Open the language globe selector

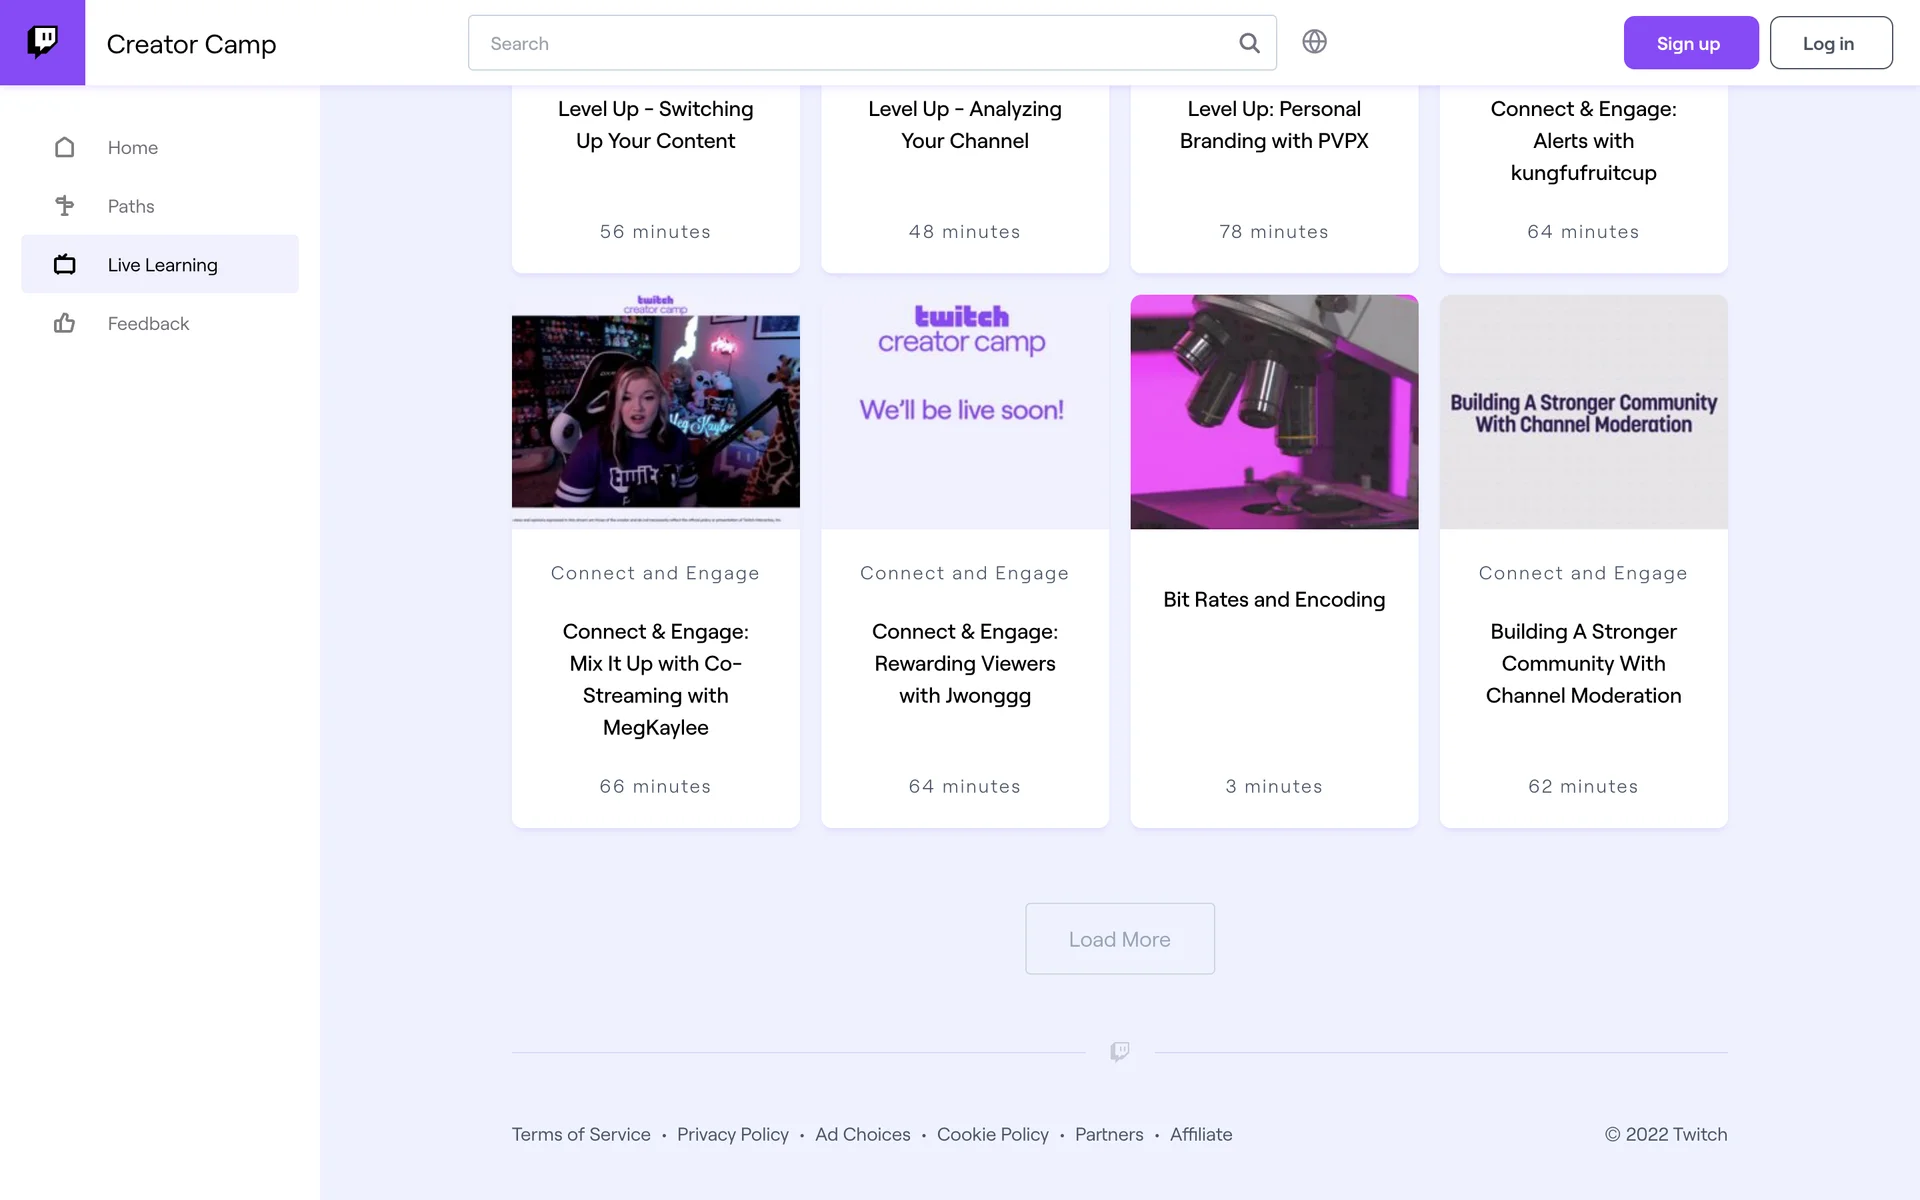click(1314, 42)
